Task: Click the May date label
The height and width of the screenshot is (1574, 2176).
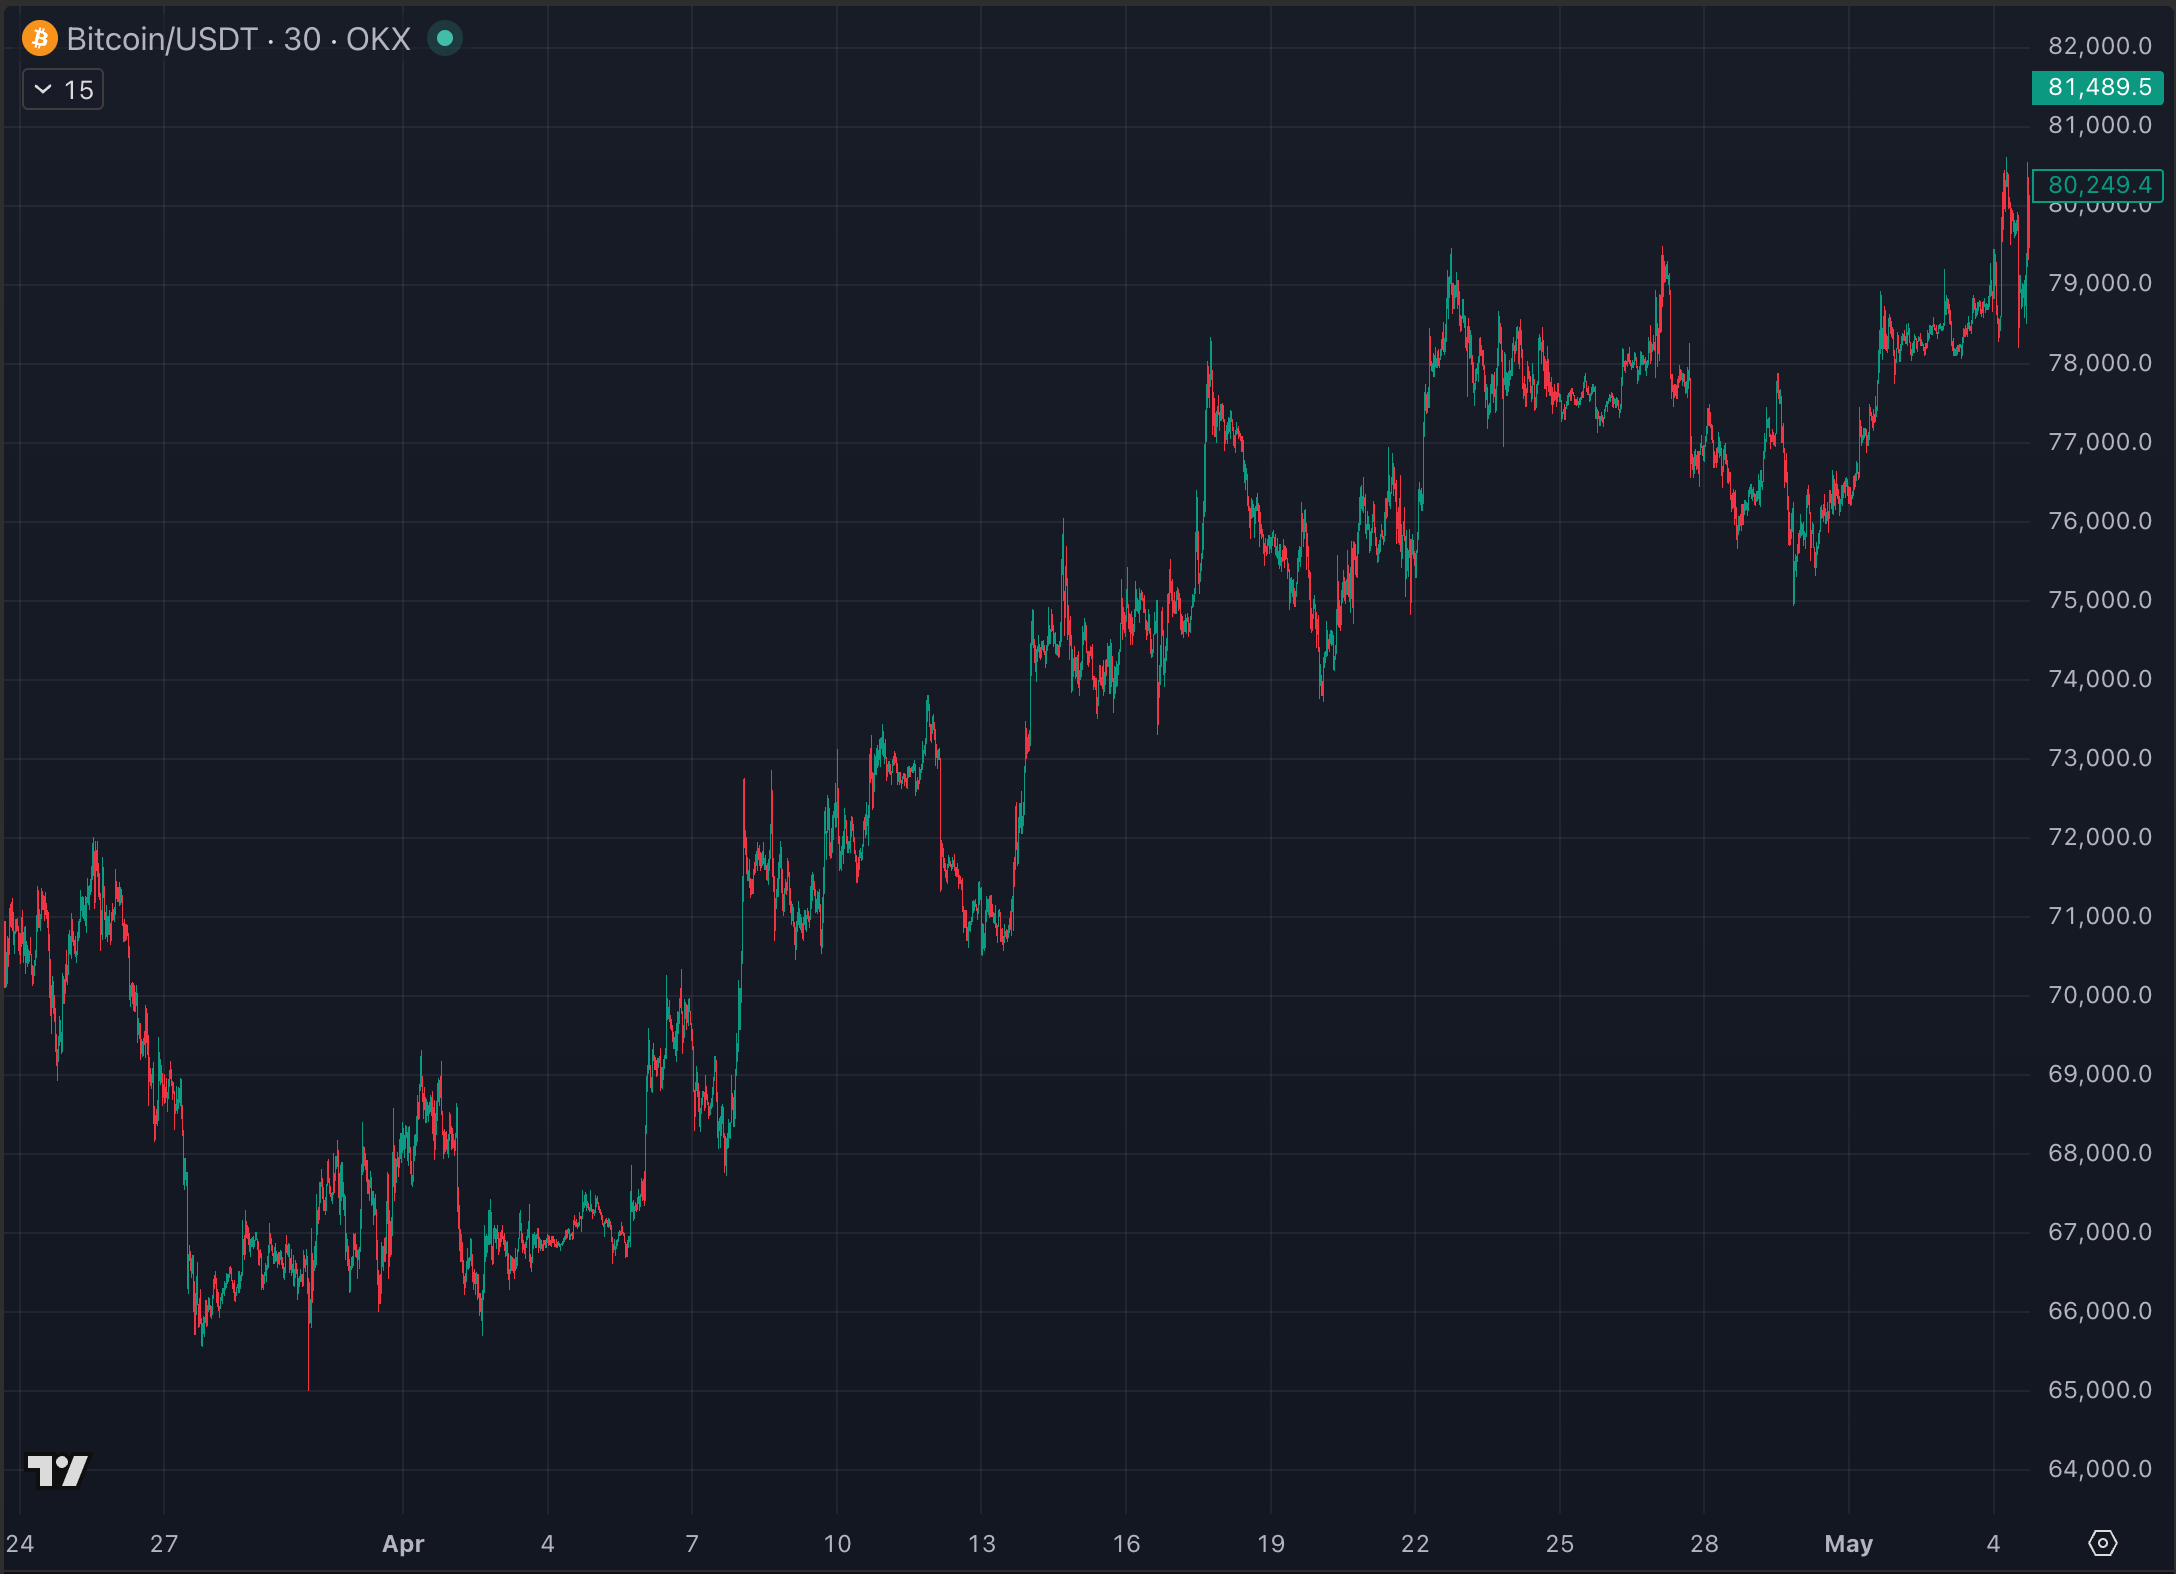Action: tap(1848, 1544)
